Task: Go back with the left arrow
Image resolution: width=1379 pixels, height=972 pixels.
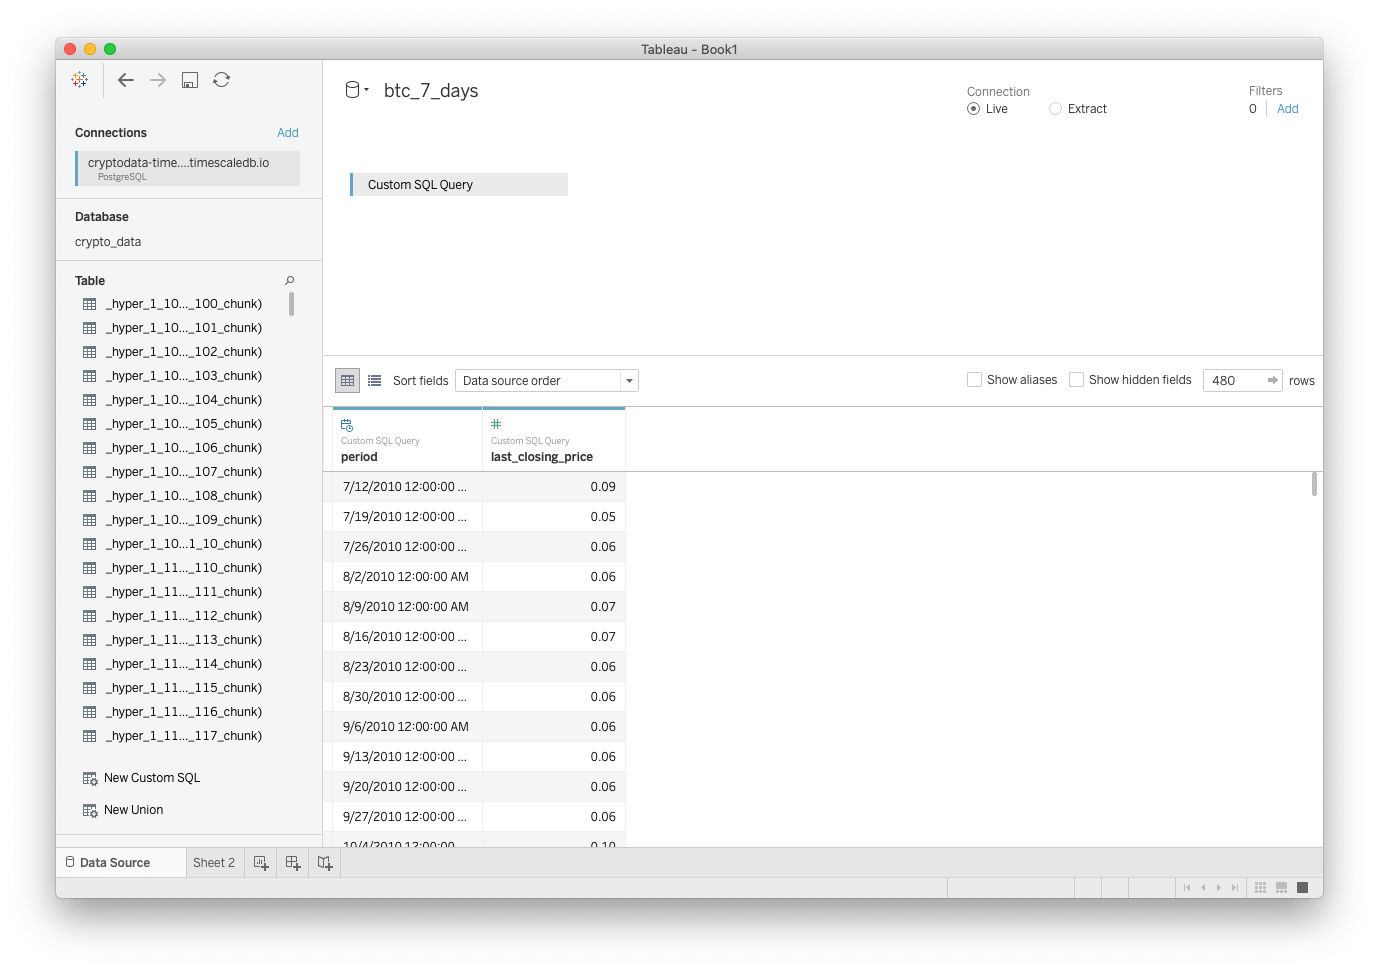Action: coord(126,80)
